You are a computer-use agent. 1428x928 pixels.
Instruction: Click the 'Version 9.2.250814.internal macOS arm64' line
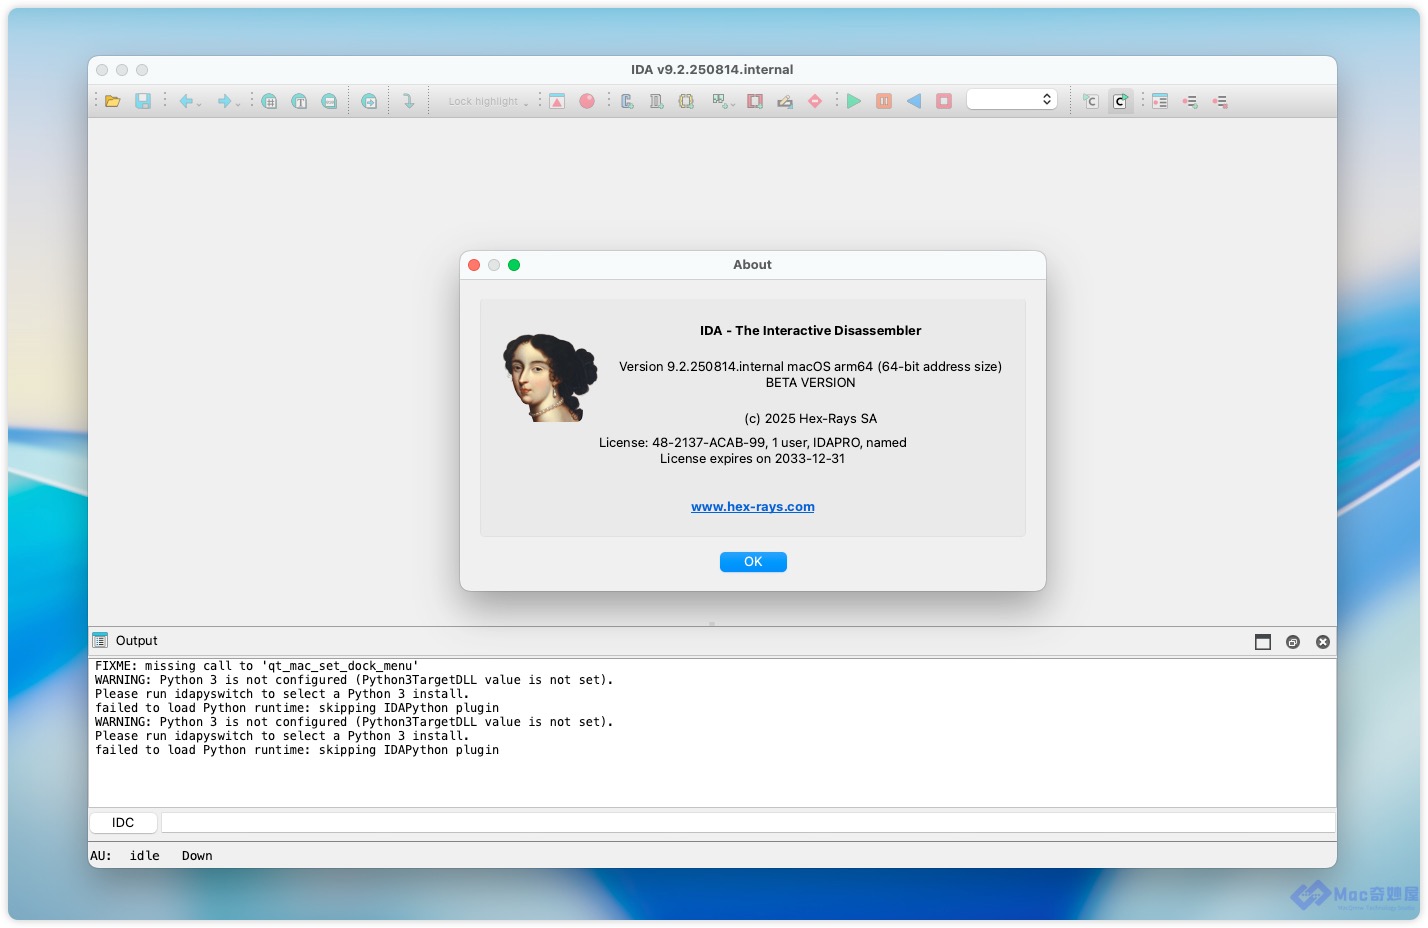(811, 367)
